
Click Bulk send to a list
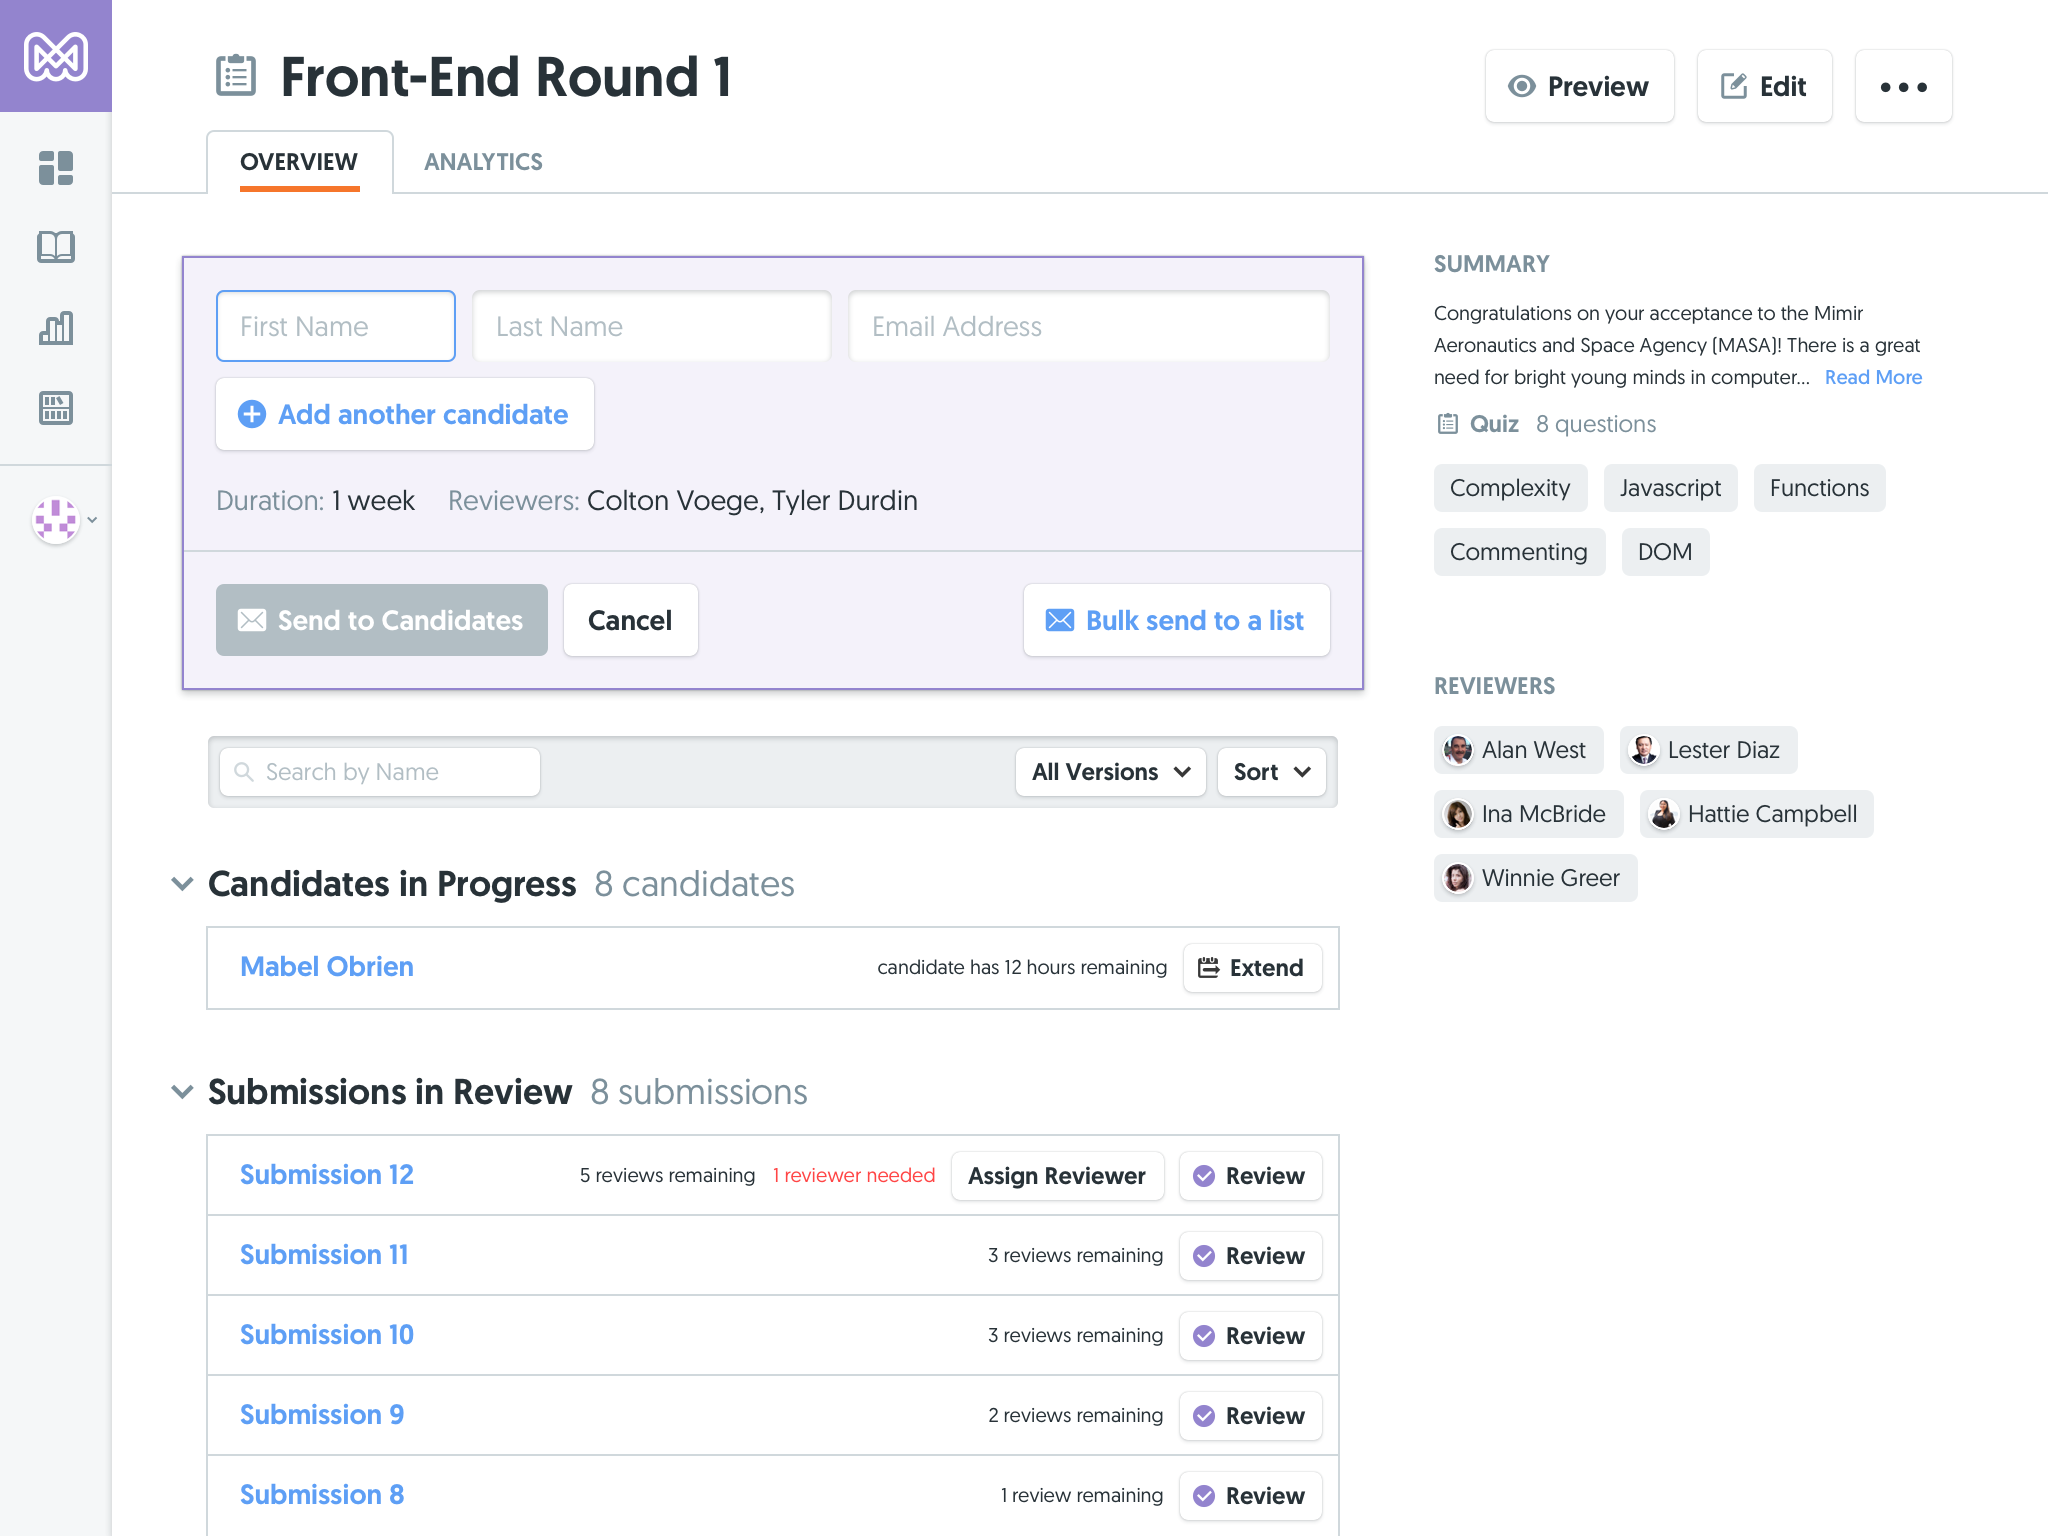[x=1176, y=620]
